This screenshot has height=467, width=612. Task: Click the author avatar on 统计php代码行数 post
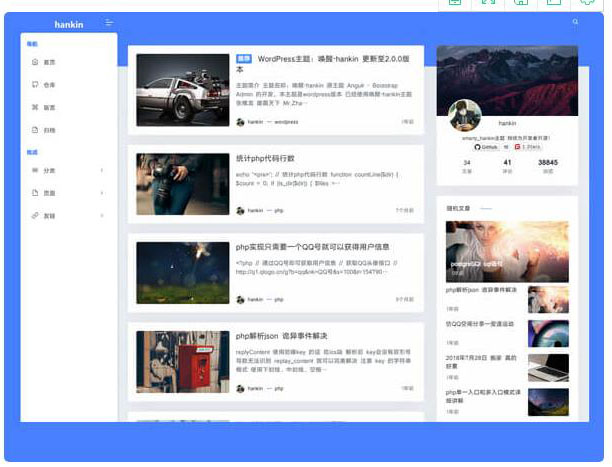(x=240, y=211)
